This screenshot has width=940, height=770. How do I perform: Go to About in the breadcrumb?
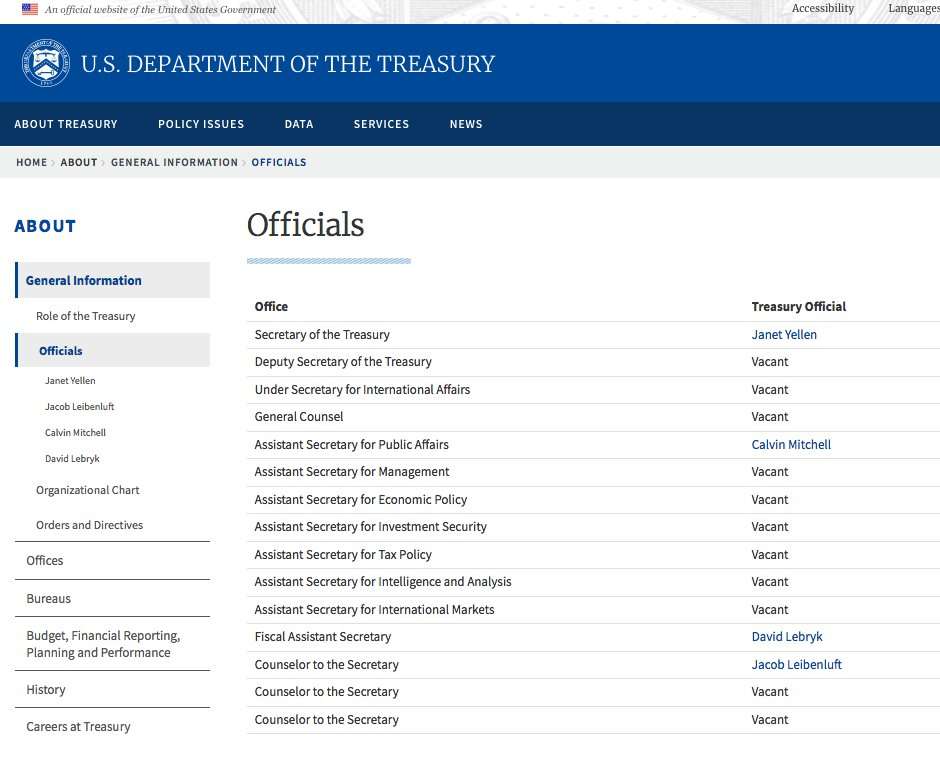pyautogui.click(x=79, y=163)
